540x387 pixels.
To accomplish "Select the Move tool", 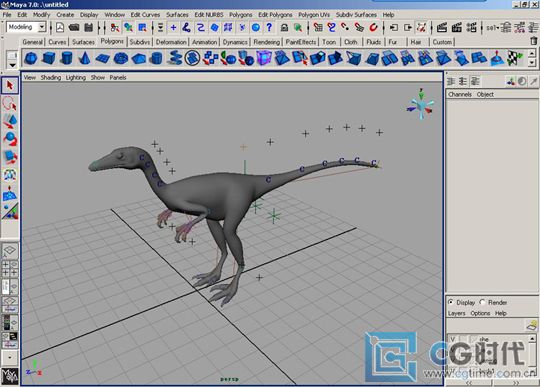I will pyautogui.click(x=10, y=121).
